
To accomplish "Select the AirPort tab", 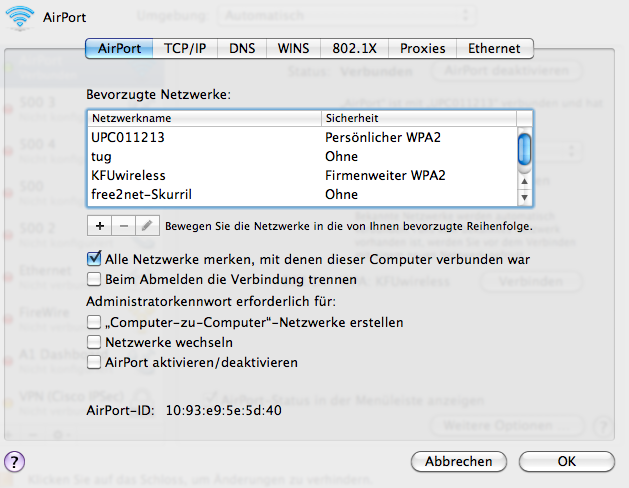I will (x=119, y=49).
